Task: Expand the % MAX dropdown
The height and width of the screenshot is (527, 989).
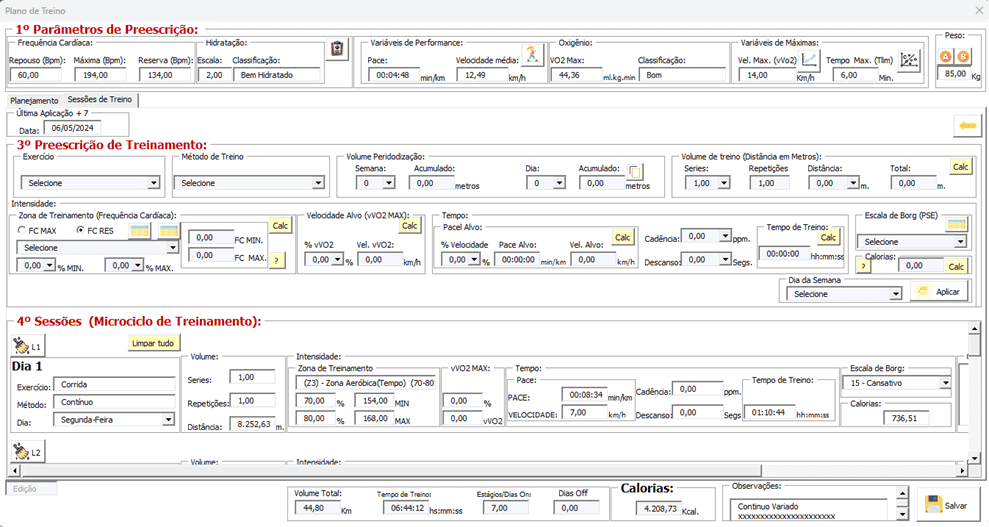Action: tap(138, 265)
